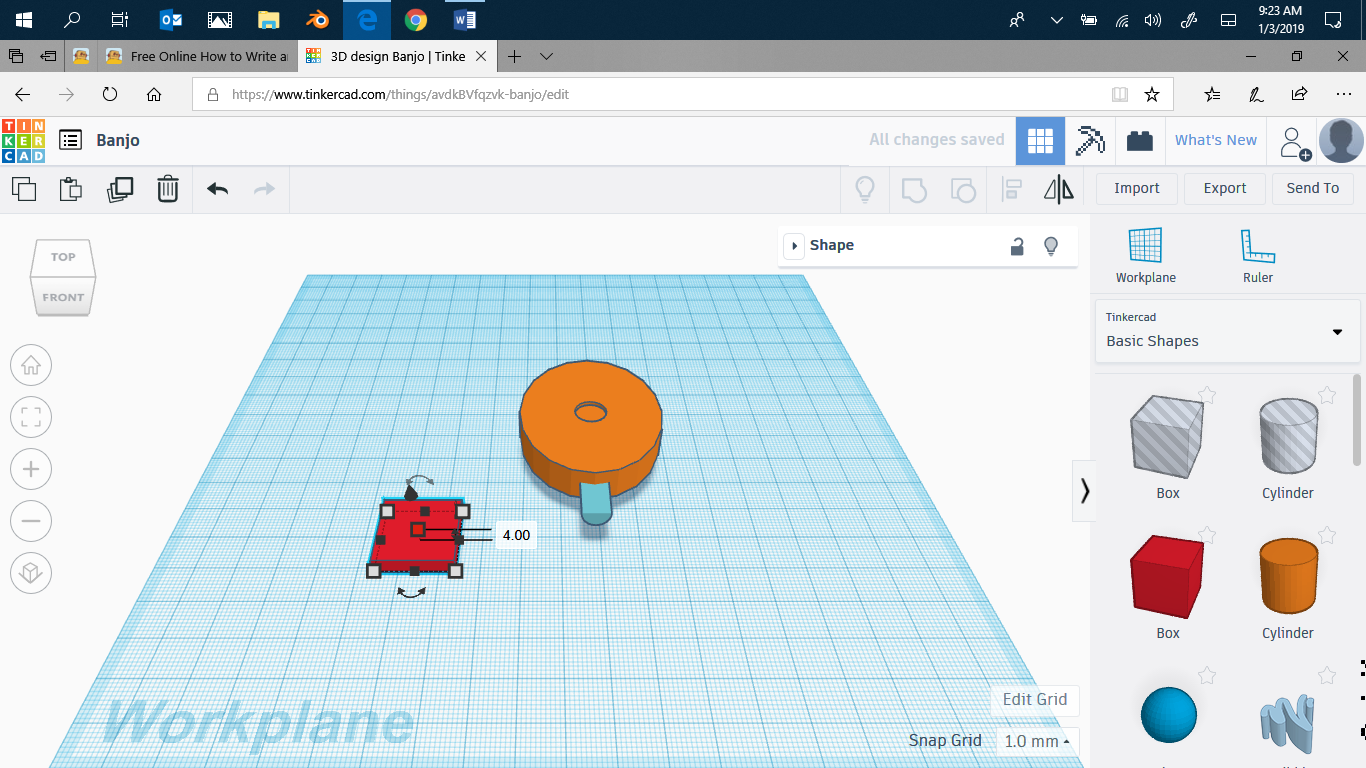The height and width of the screenshot is (768, 1366).
Task: Click the TOP face of view cube
Action: coord(63,257)
